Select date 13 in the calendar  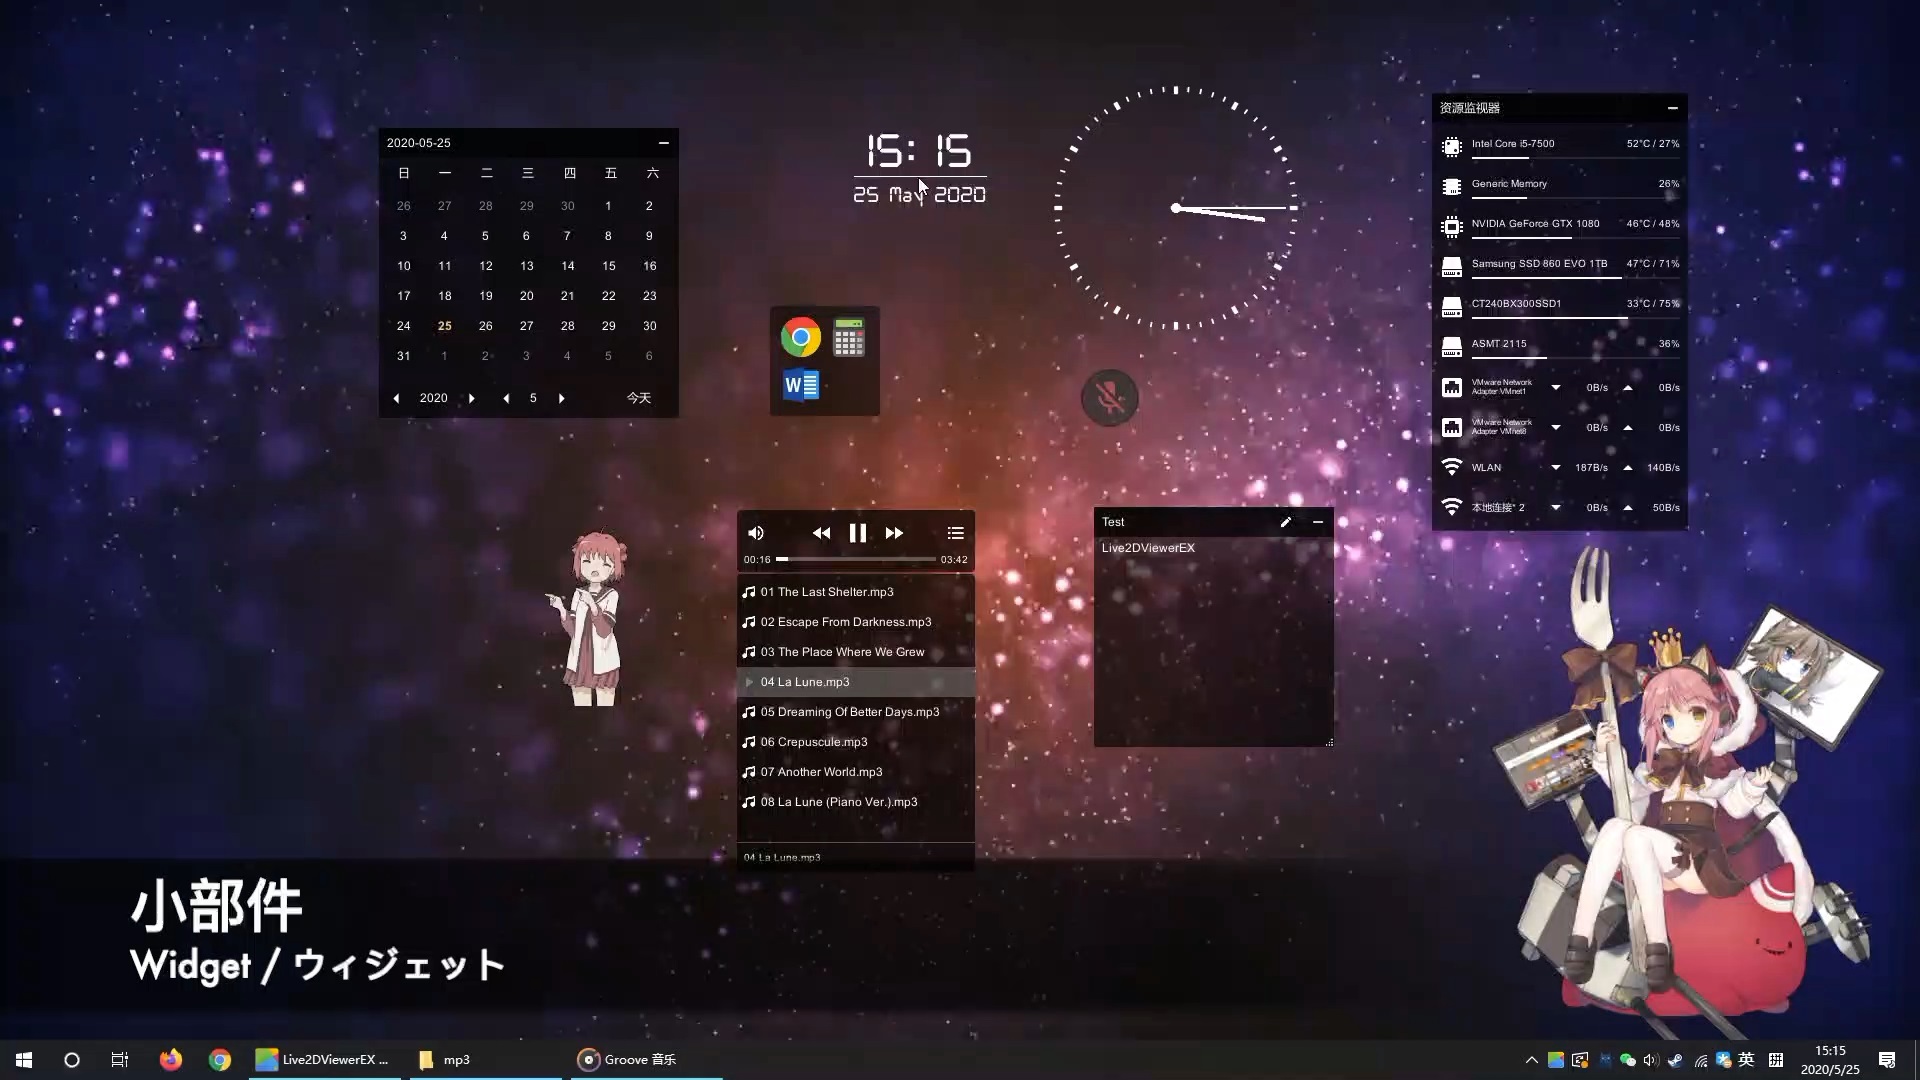pos(526,266)
